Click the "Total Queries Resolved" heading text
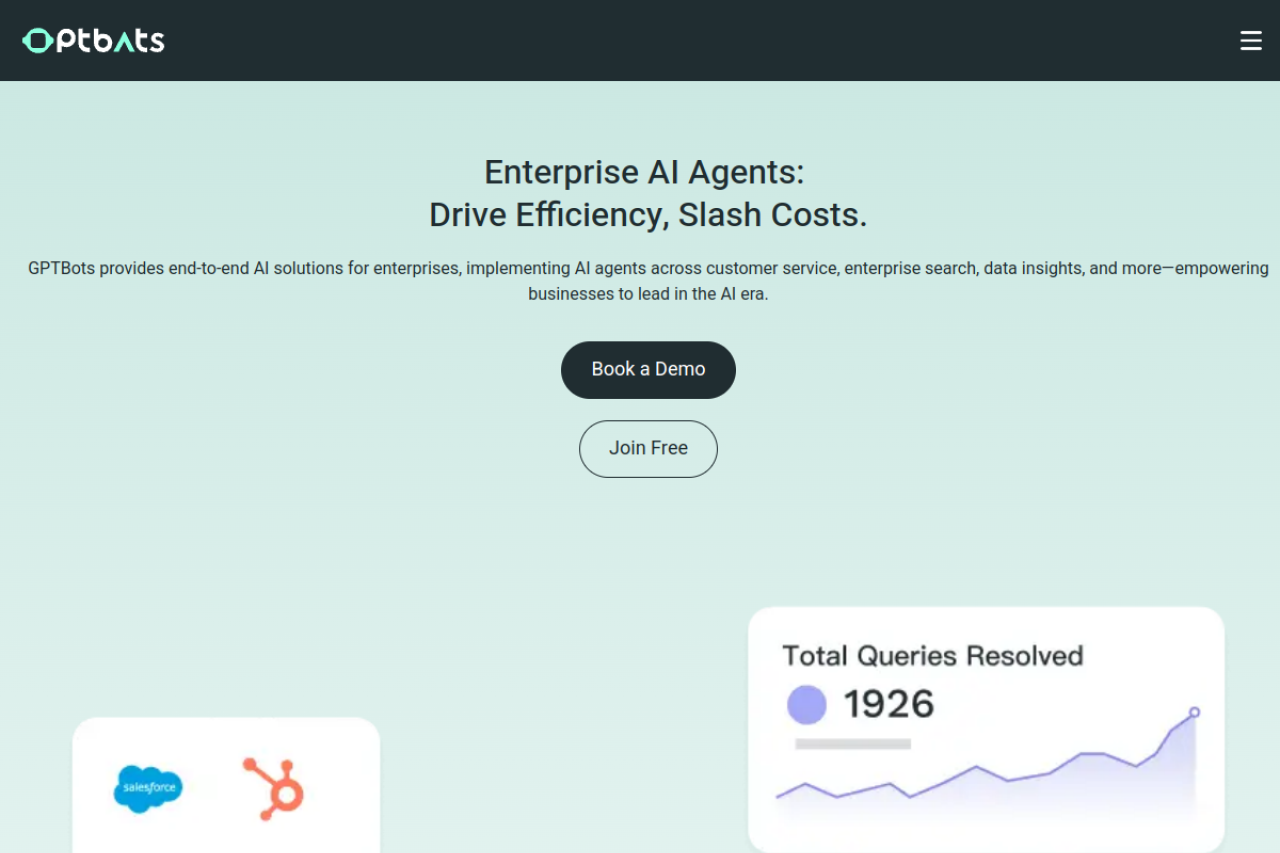 tap(933, 656)
